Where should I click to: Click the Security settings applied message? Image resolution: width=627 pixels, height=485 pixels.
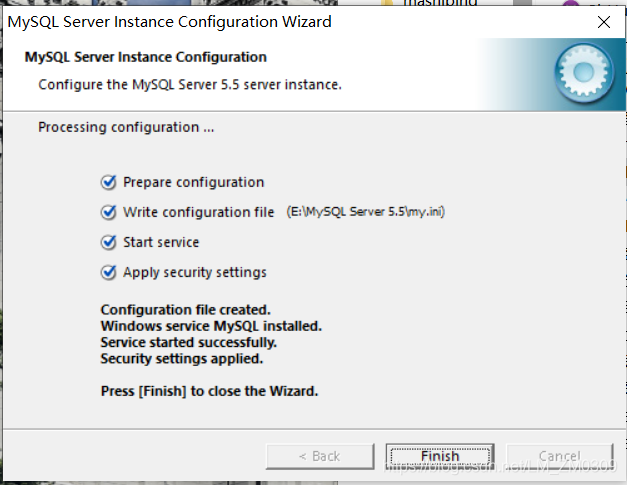[x=182, y=359]
